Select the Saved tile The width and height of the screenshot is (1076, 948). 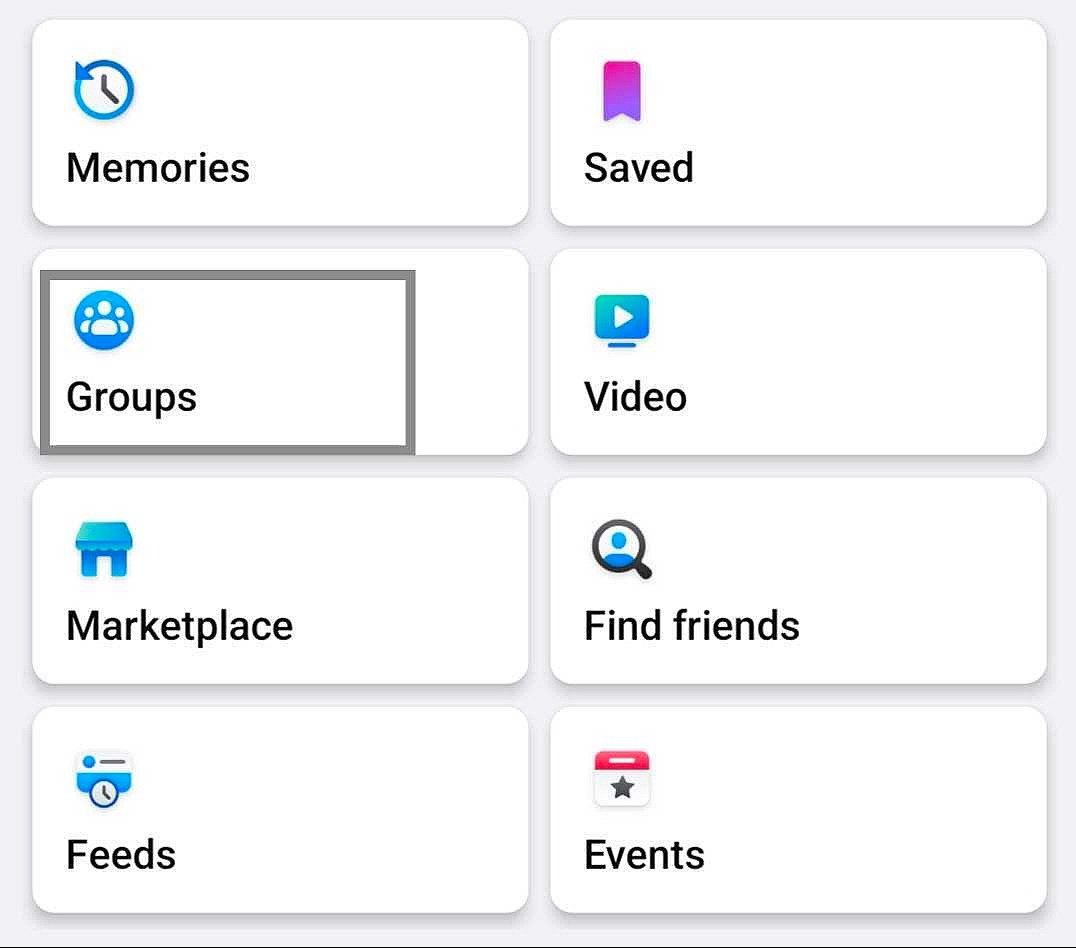point(798,122)
